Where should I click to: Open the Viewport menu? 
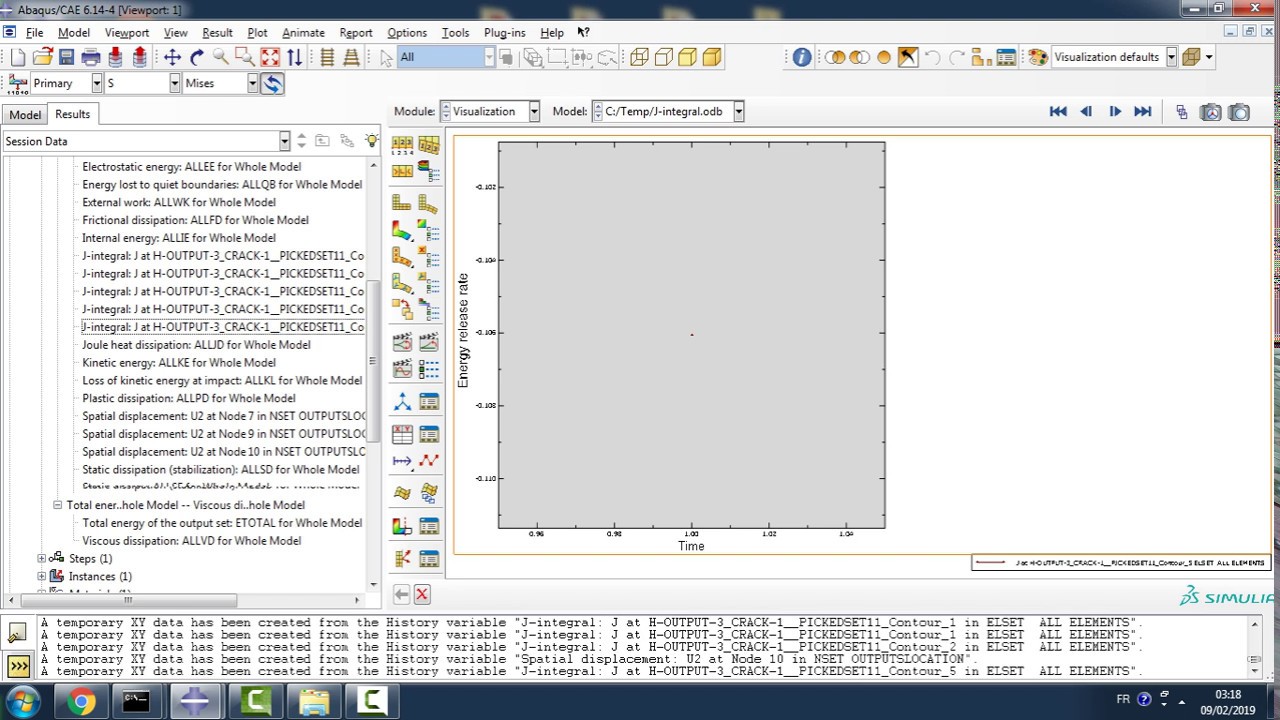tap(127, 32)
